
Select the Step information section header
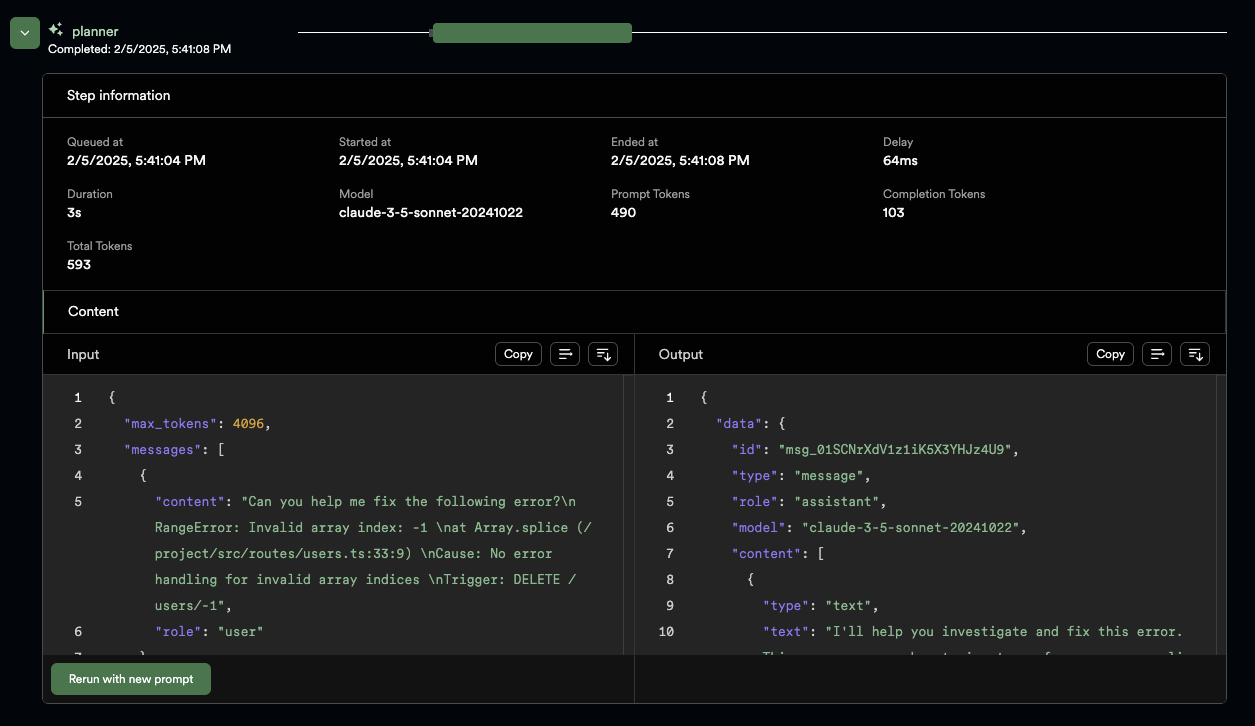pos(119,96)
